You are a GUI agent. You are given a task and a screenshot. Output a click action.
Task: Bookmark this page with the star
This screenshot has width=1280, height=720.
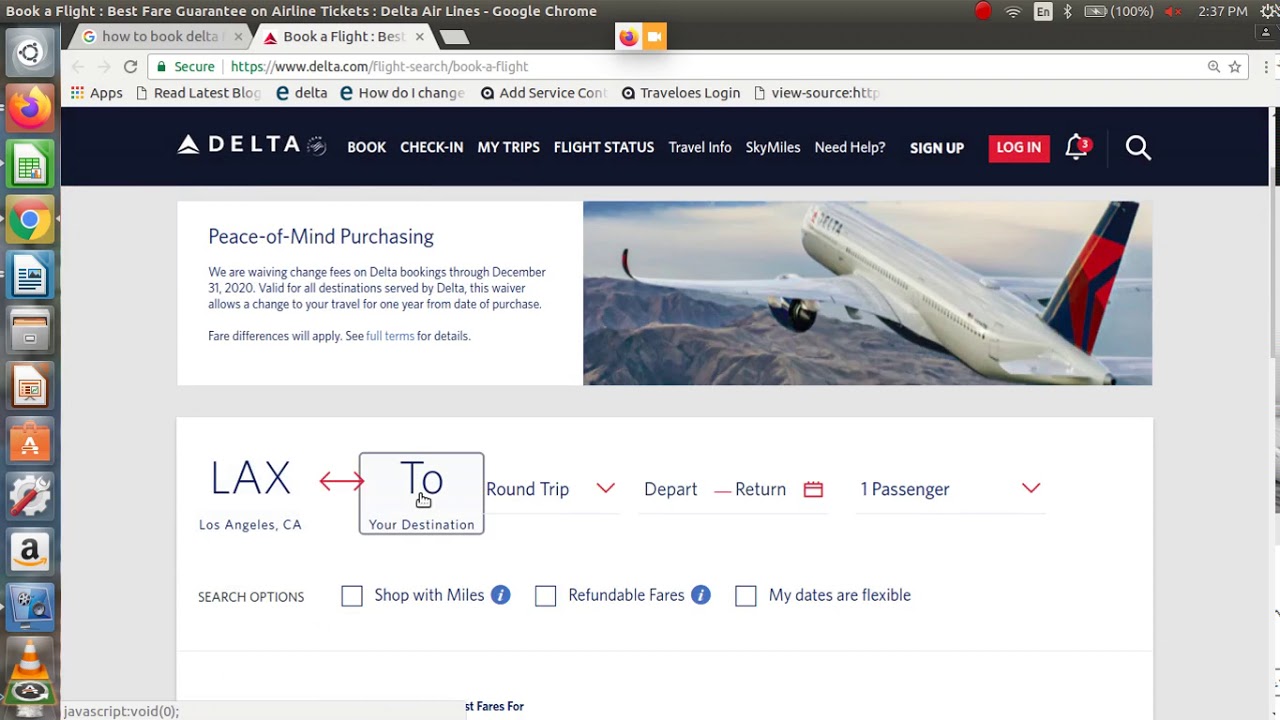pyautogui.click(x=1235, y=66)
